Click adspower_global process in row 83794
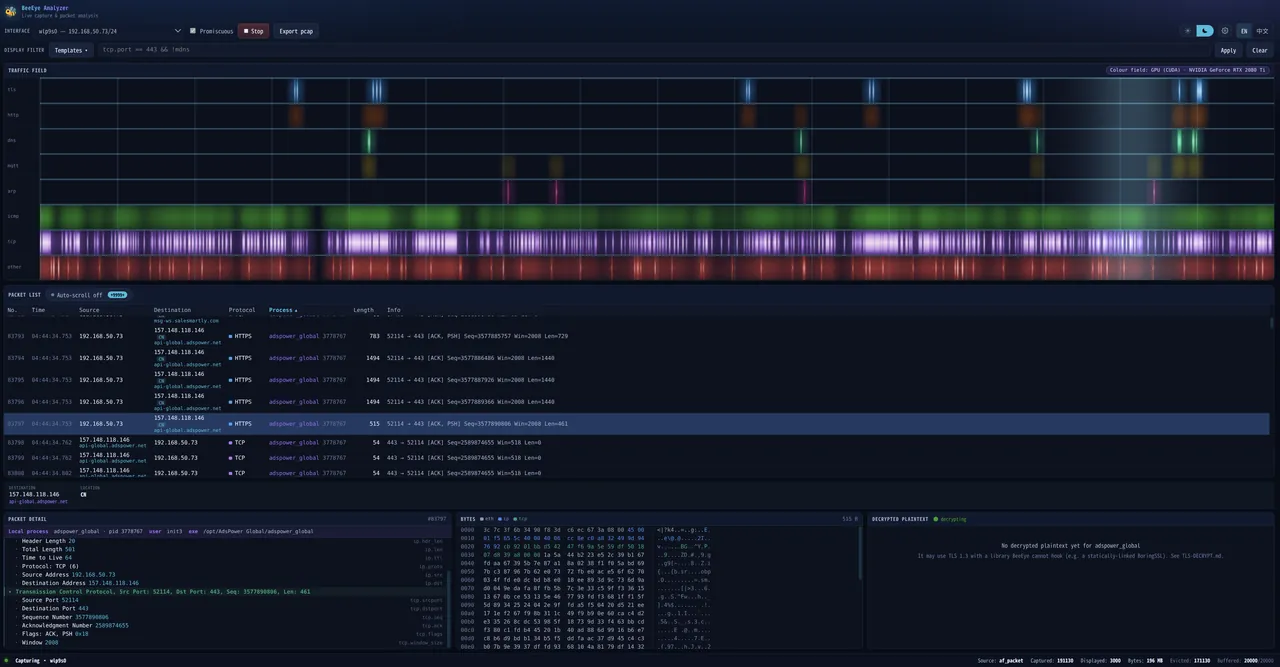Image resolution: width=1280 pixels, height=667 pixels. [293, 358]
